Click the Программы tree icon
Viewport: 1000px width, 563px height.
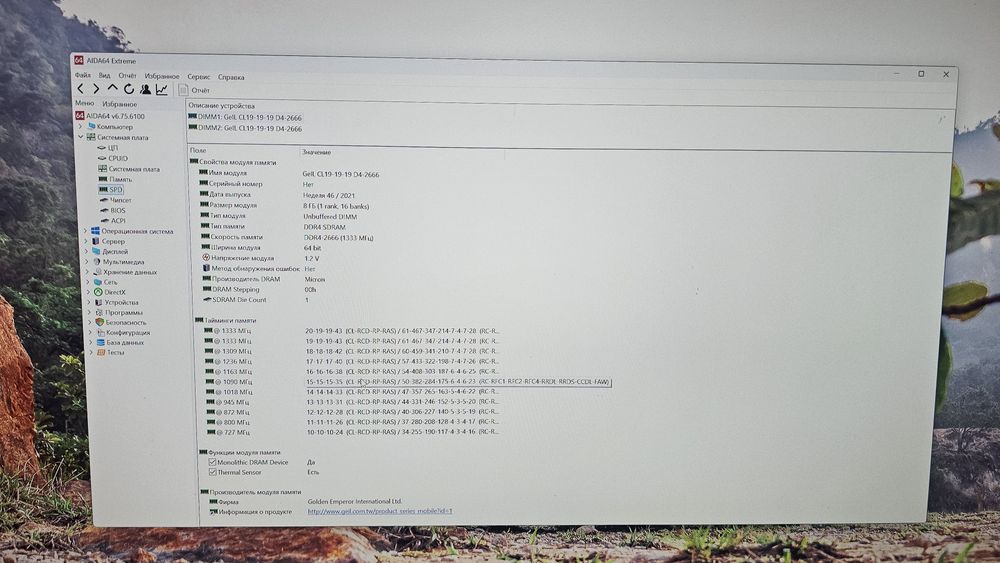[99, 312]
